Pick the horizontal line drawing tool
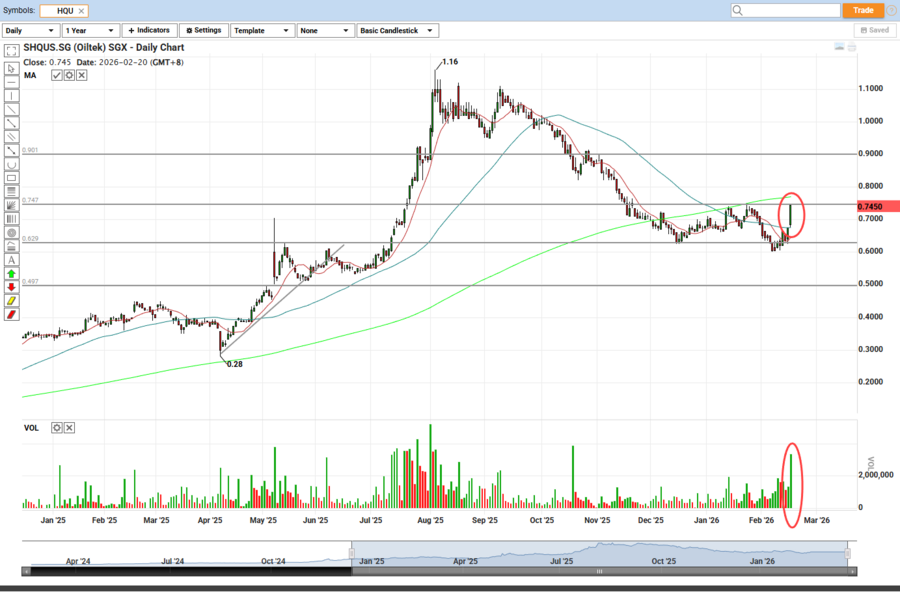The image size is (900, 592). coord(11,82)
